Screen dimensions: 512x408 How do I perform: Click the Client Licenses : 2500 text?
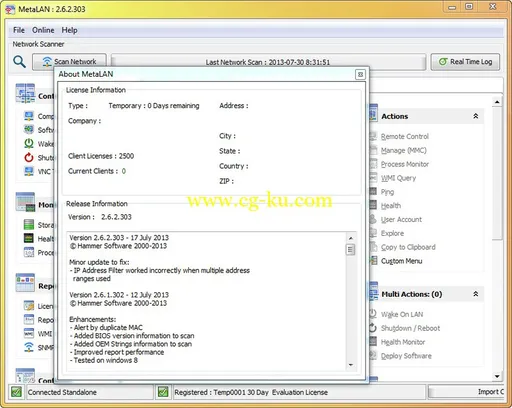[101, 156]
